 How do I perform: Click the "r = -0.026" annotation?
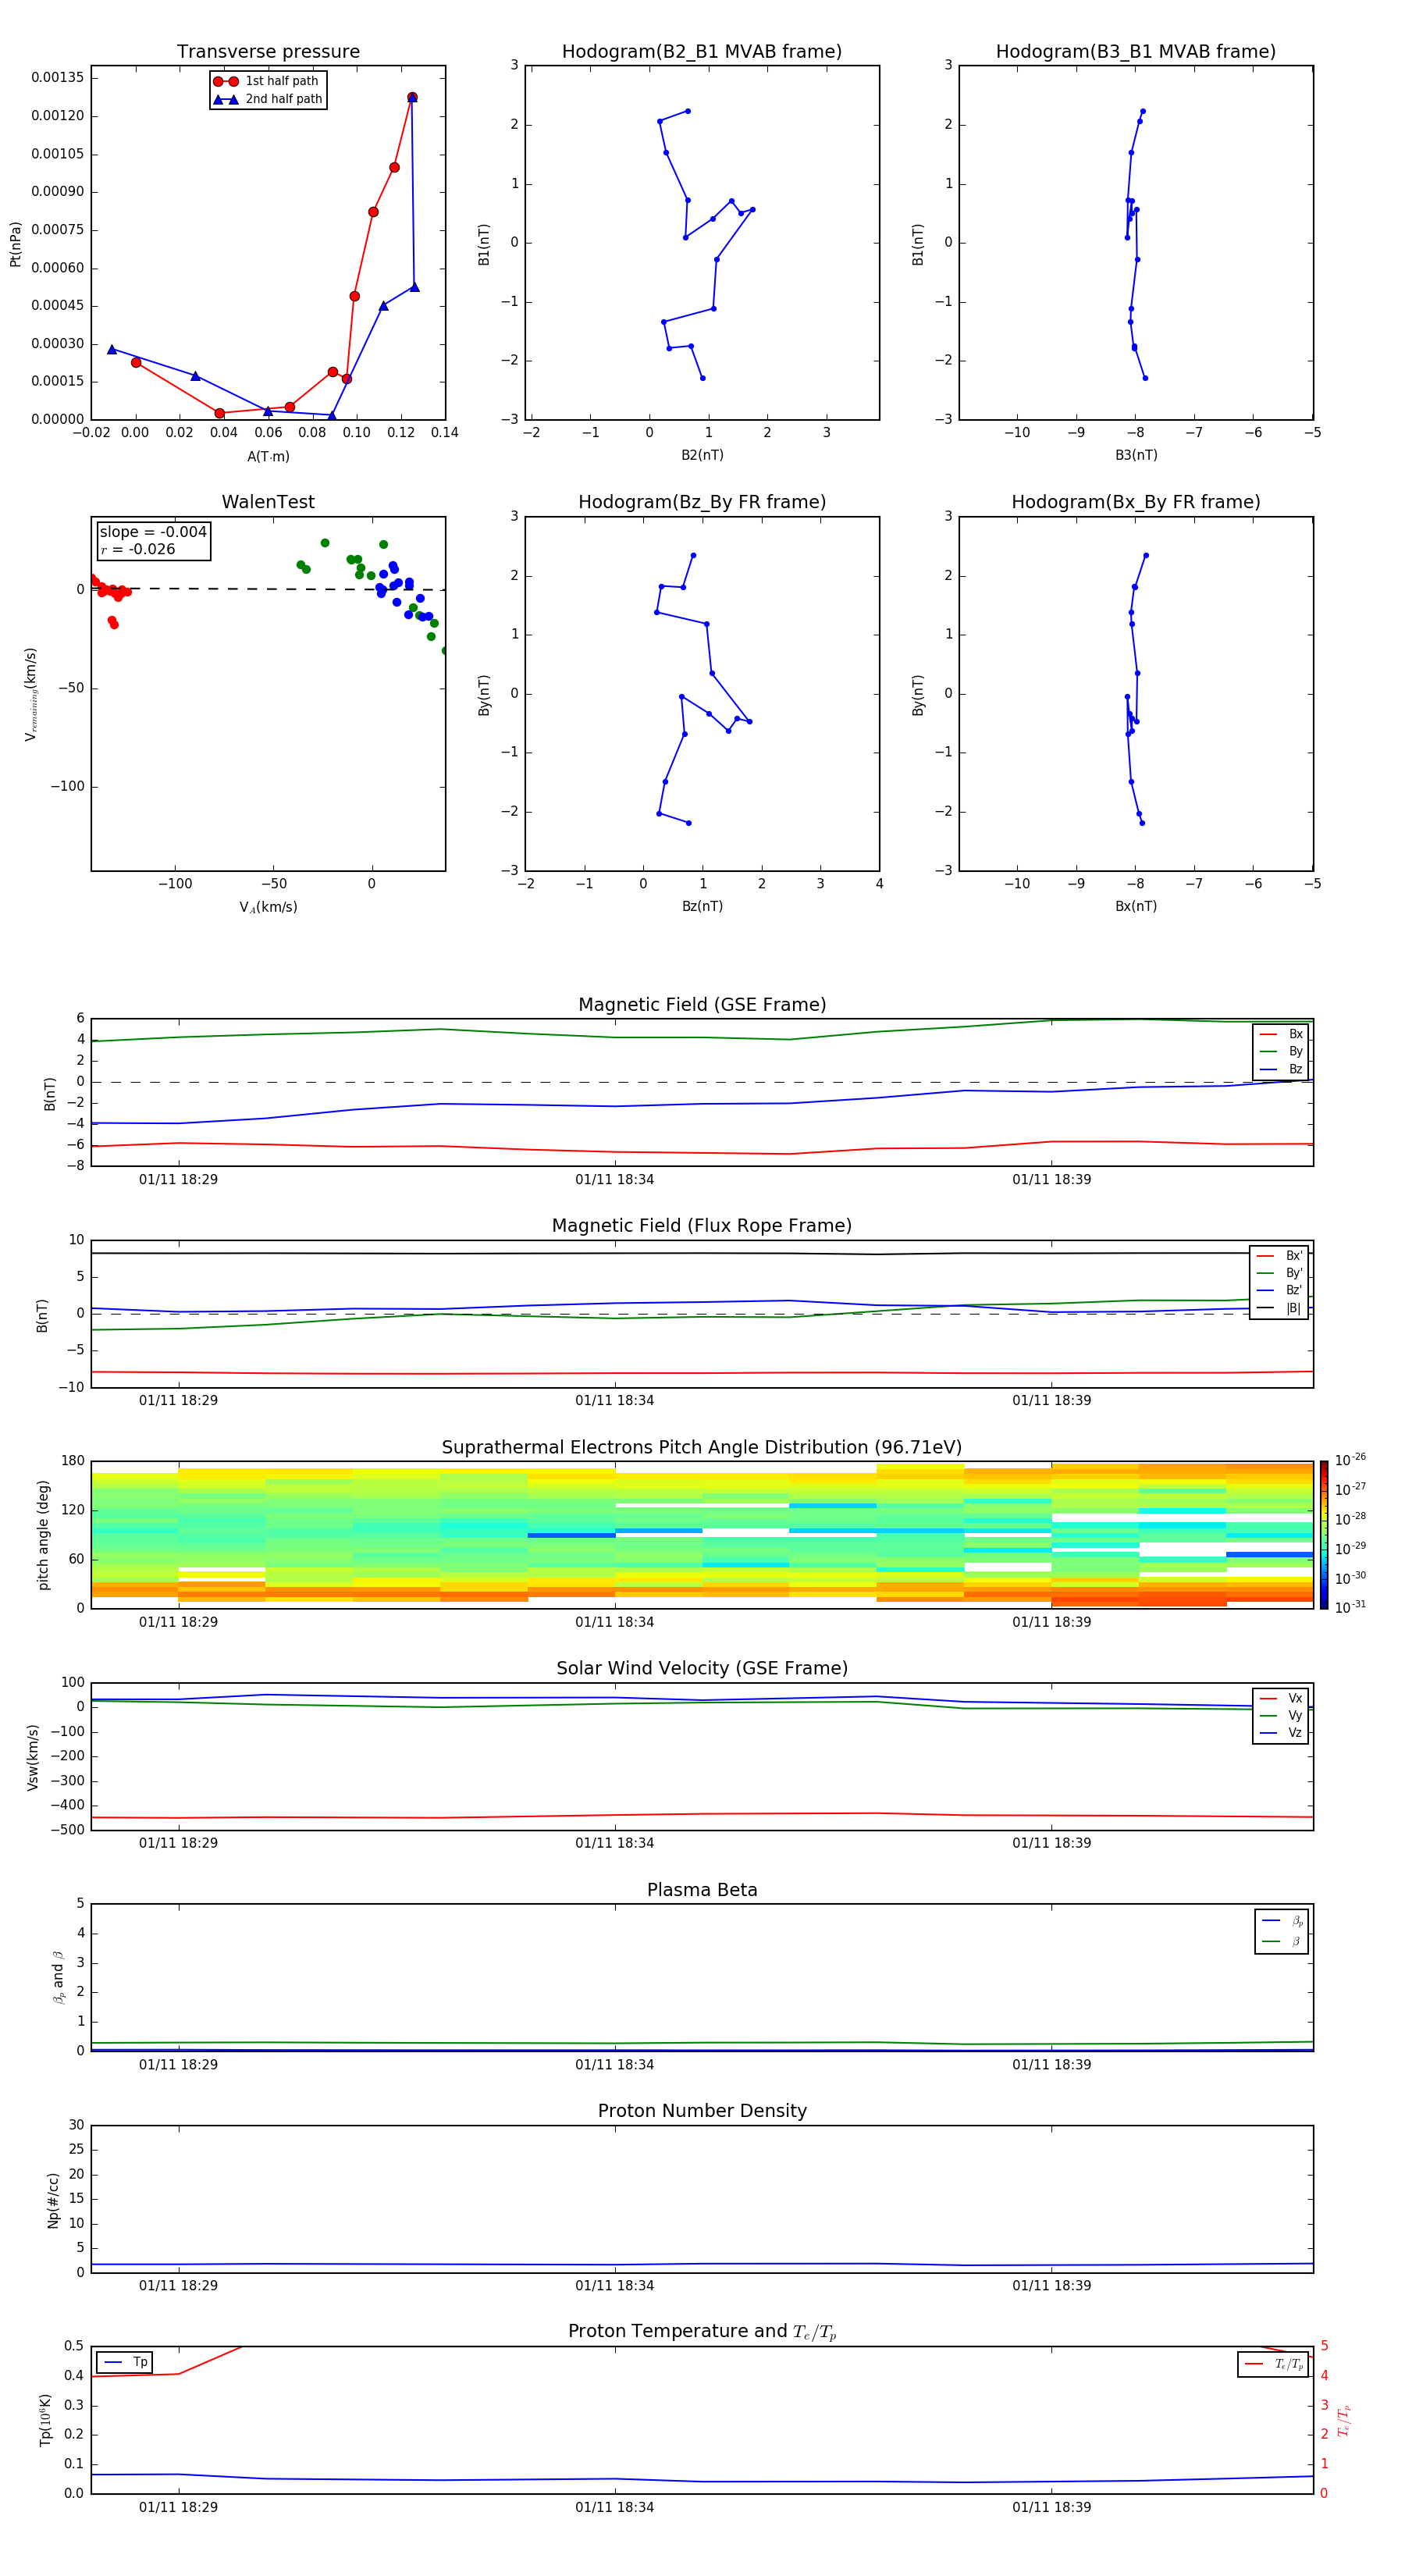point(138,549)
